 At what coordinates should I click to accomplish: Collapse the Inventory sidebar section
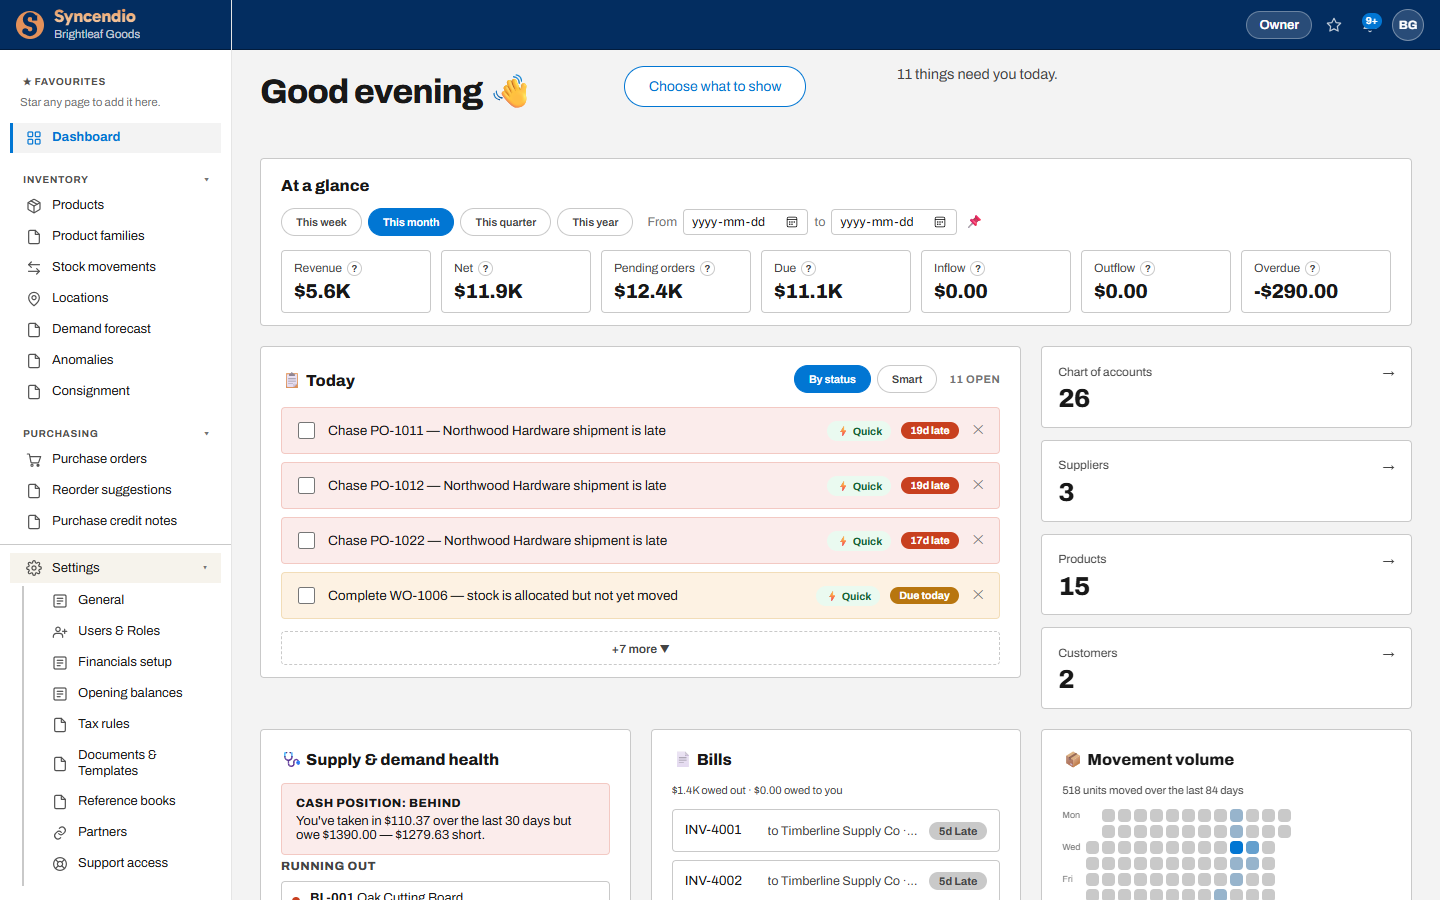click(x=206, y=180)
